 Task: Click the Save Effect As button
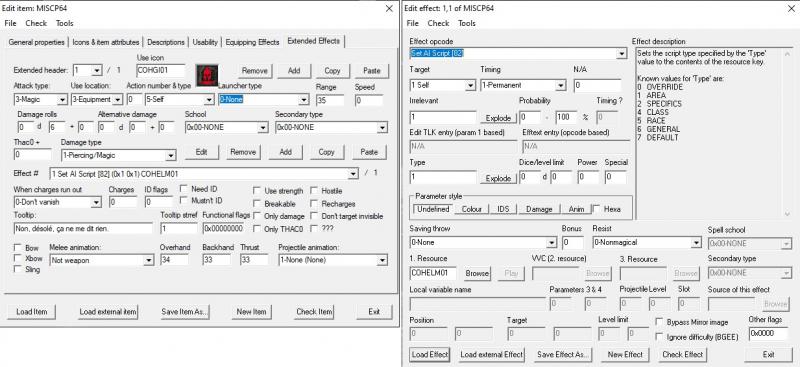[563, 354]
